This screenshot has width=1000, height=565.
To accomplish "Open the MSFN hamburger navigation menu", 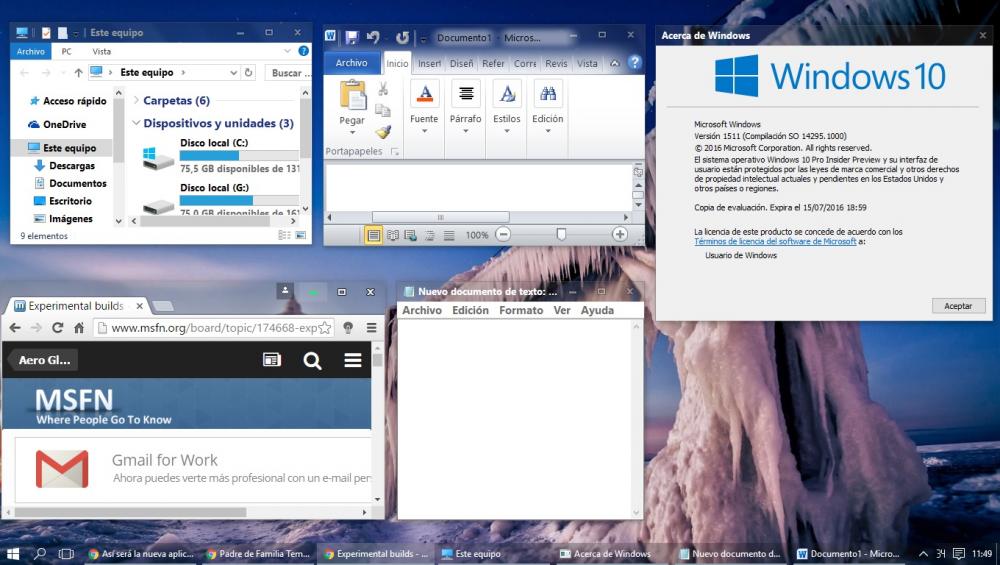I will [x=353, y=361].
